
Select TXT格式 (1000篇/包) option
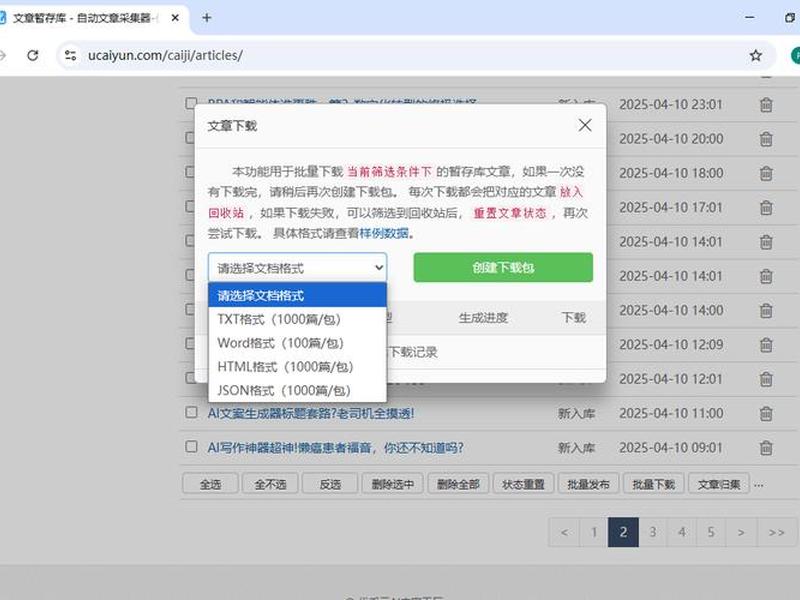pos(297,319)
